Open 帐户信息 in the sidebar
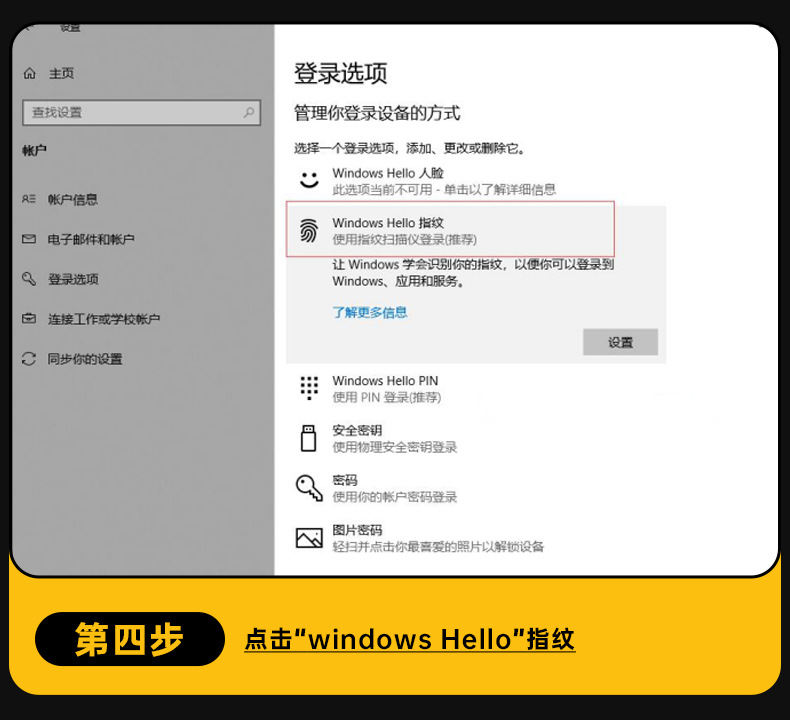 click(73, 200)
